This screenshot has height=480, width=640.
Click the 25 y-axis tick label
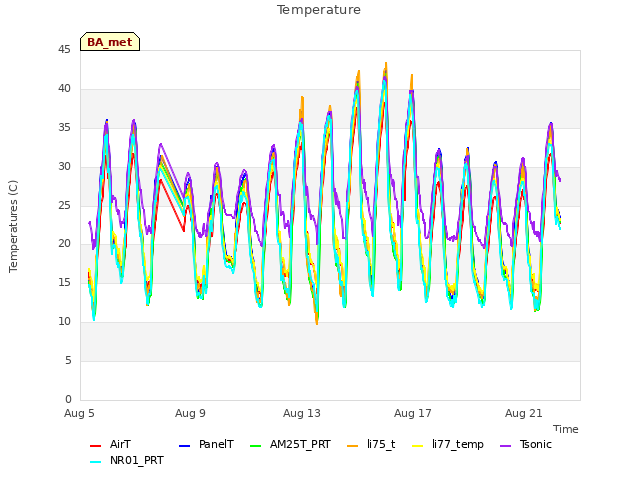[x=64, y=205]
